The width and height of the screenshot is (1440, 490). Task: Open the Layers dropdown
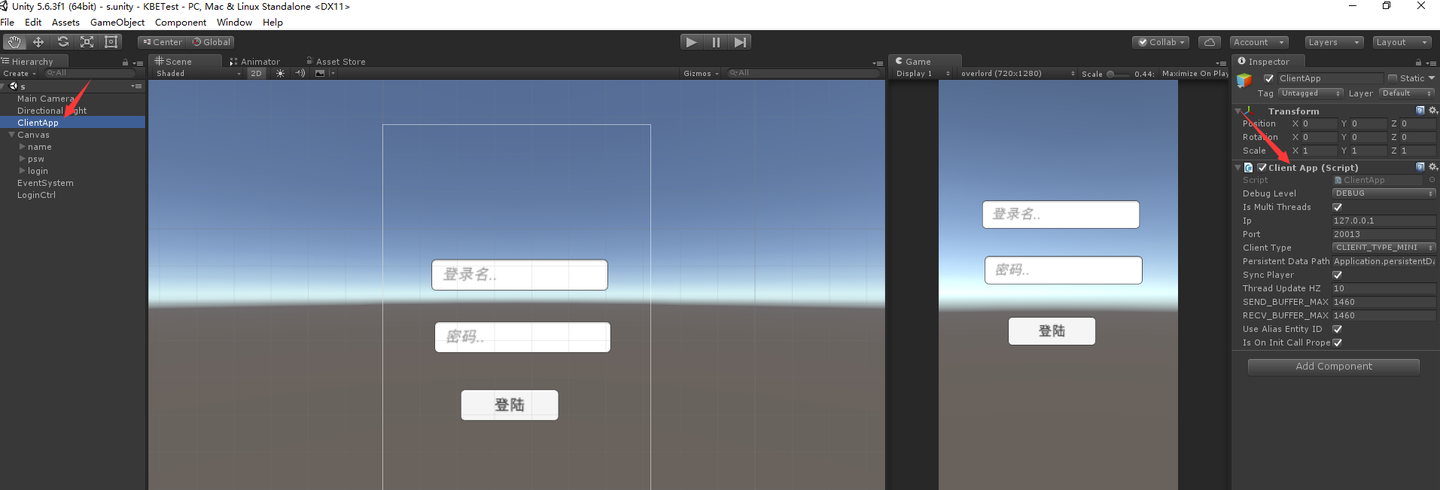click(x=1334, y=42)
